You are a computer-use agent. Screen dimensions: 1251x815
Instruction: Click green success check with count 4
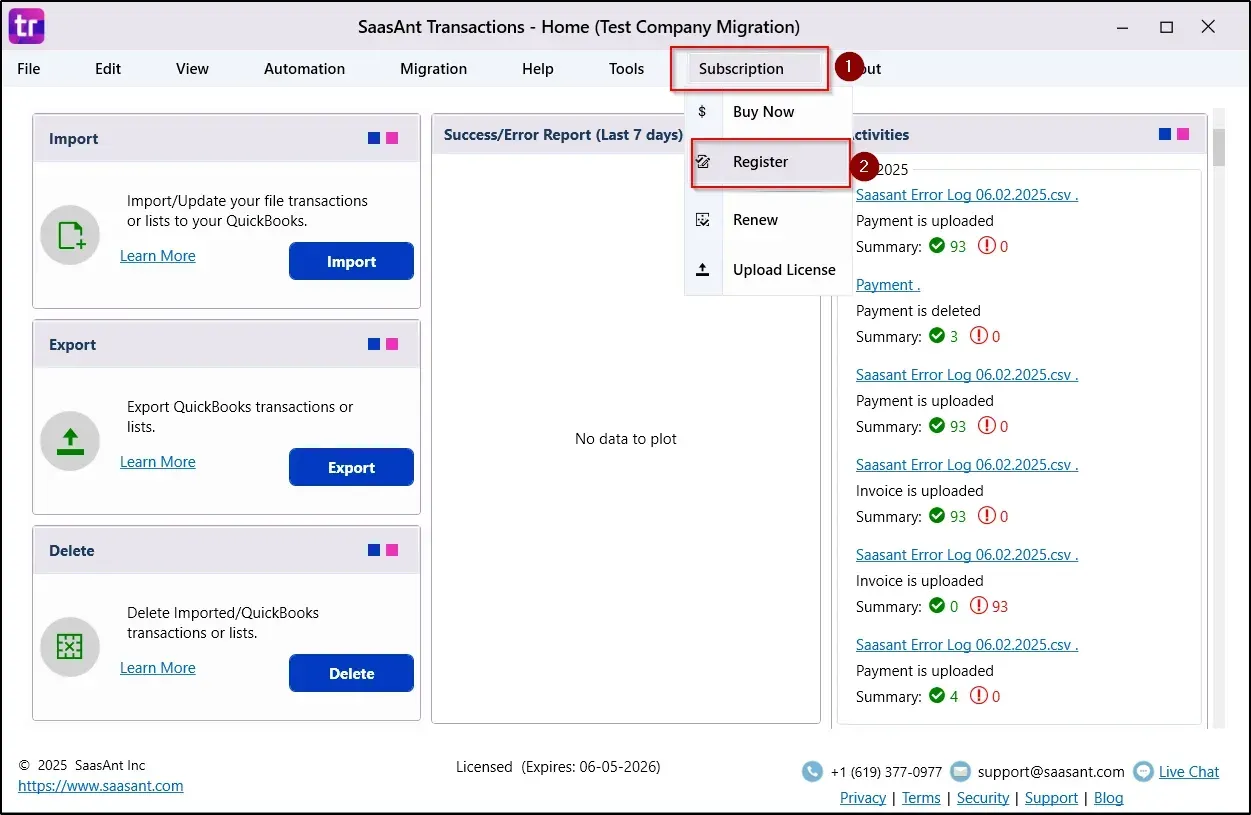[937, 696]
